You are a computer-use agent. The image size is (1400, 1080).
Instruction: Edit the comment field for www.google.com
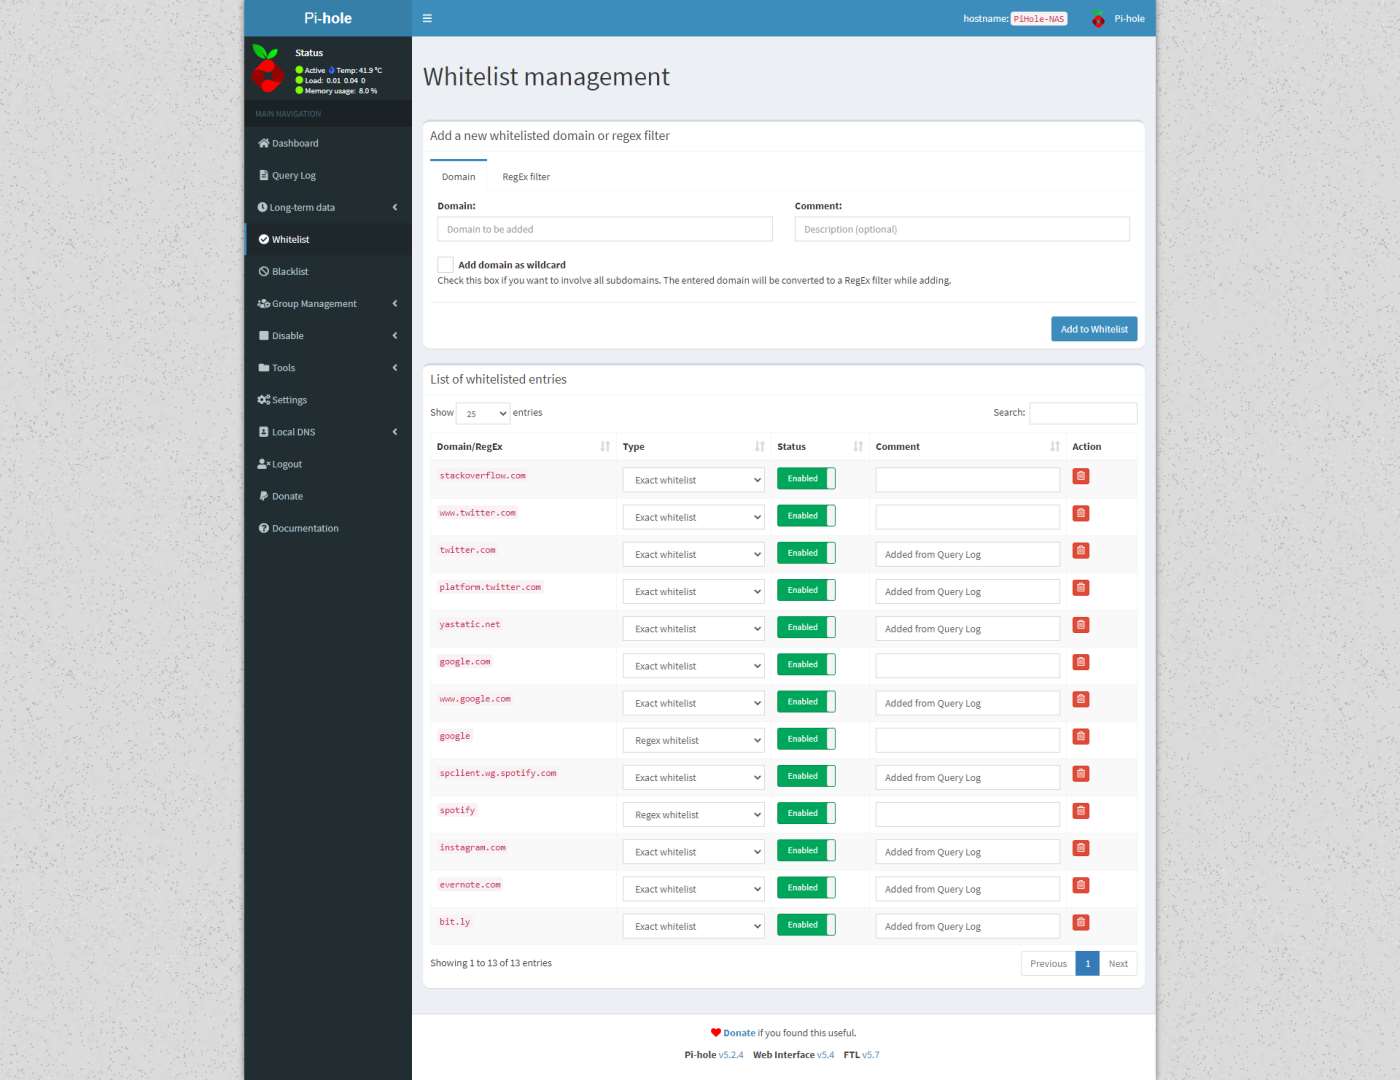pyautogui.click(x=967, y=703)
